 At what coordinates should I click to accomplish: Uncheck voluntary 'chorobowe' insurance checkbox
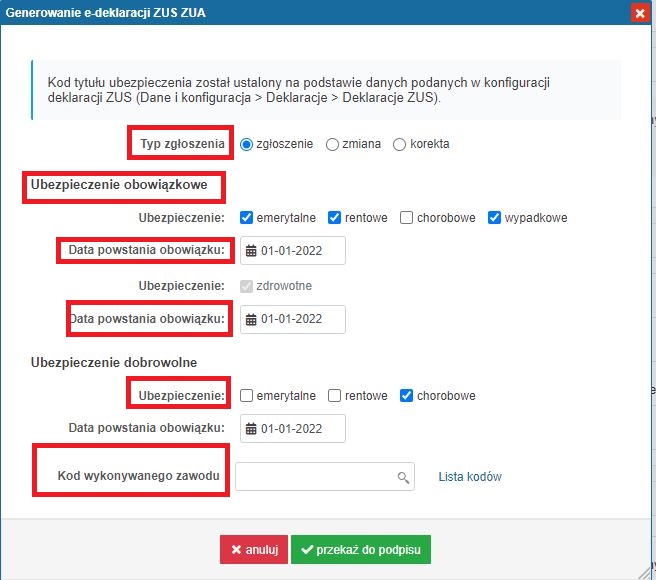coord(406,395)
